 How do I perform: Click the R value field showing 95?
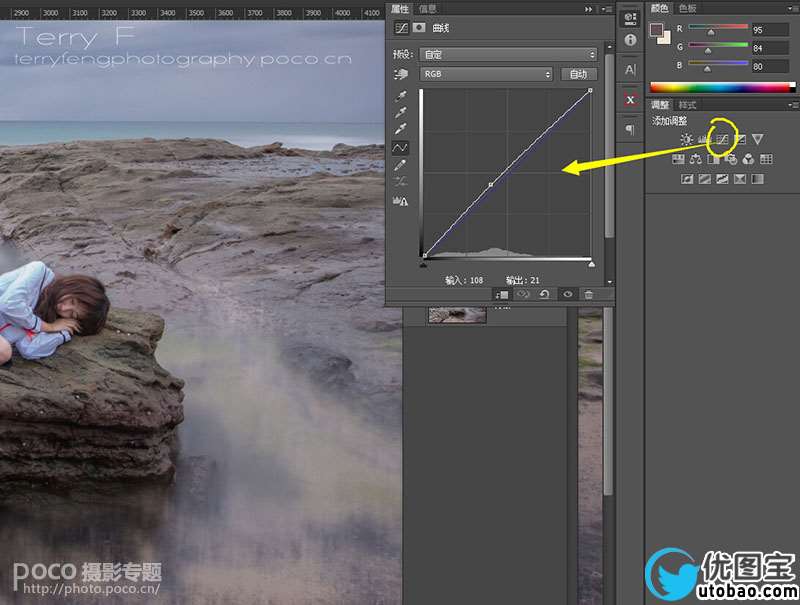(x=770, y=30)
